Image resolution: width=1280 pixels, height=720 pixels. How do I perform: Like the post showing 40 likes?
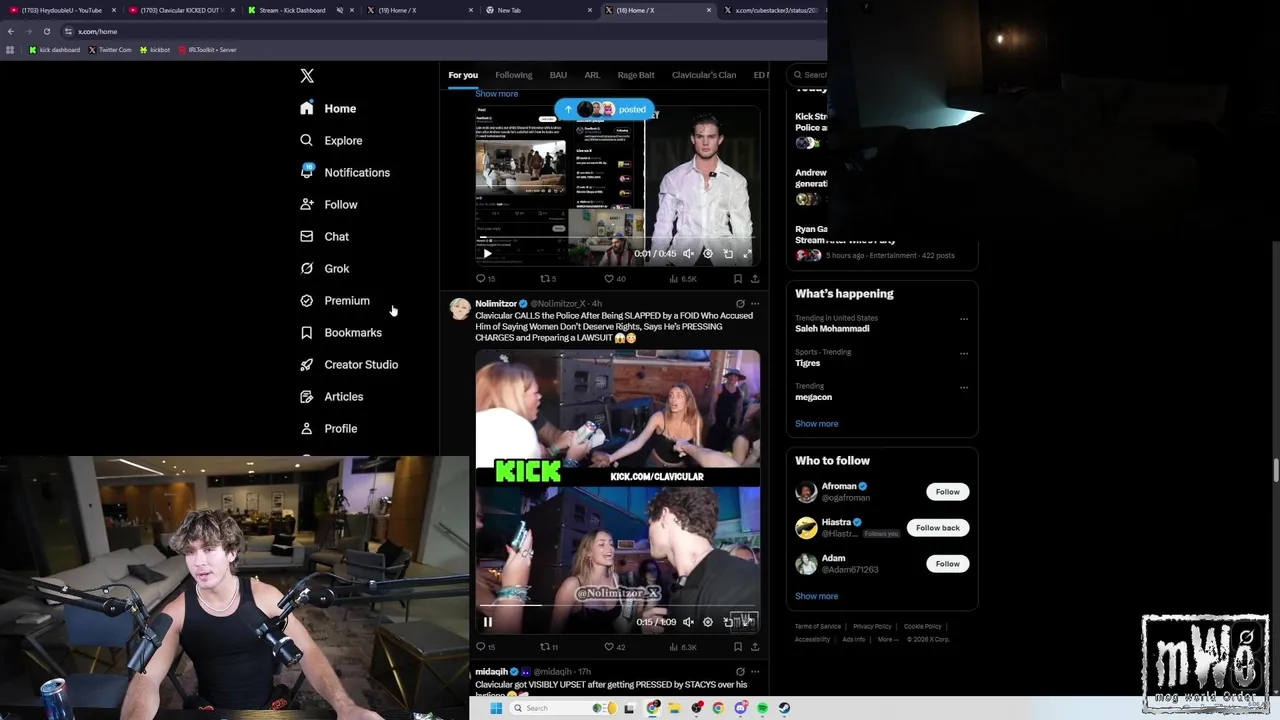(x=614, y=279)
